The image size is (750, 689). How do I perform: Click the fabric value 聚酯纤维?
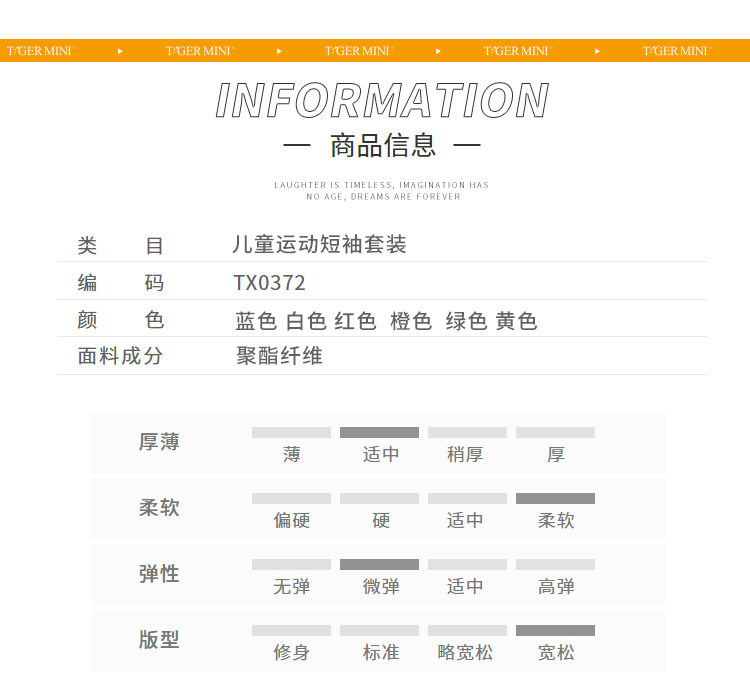(x=279, y=356)
